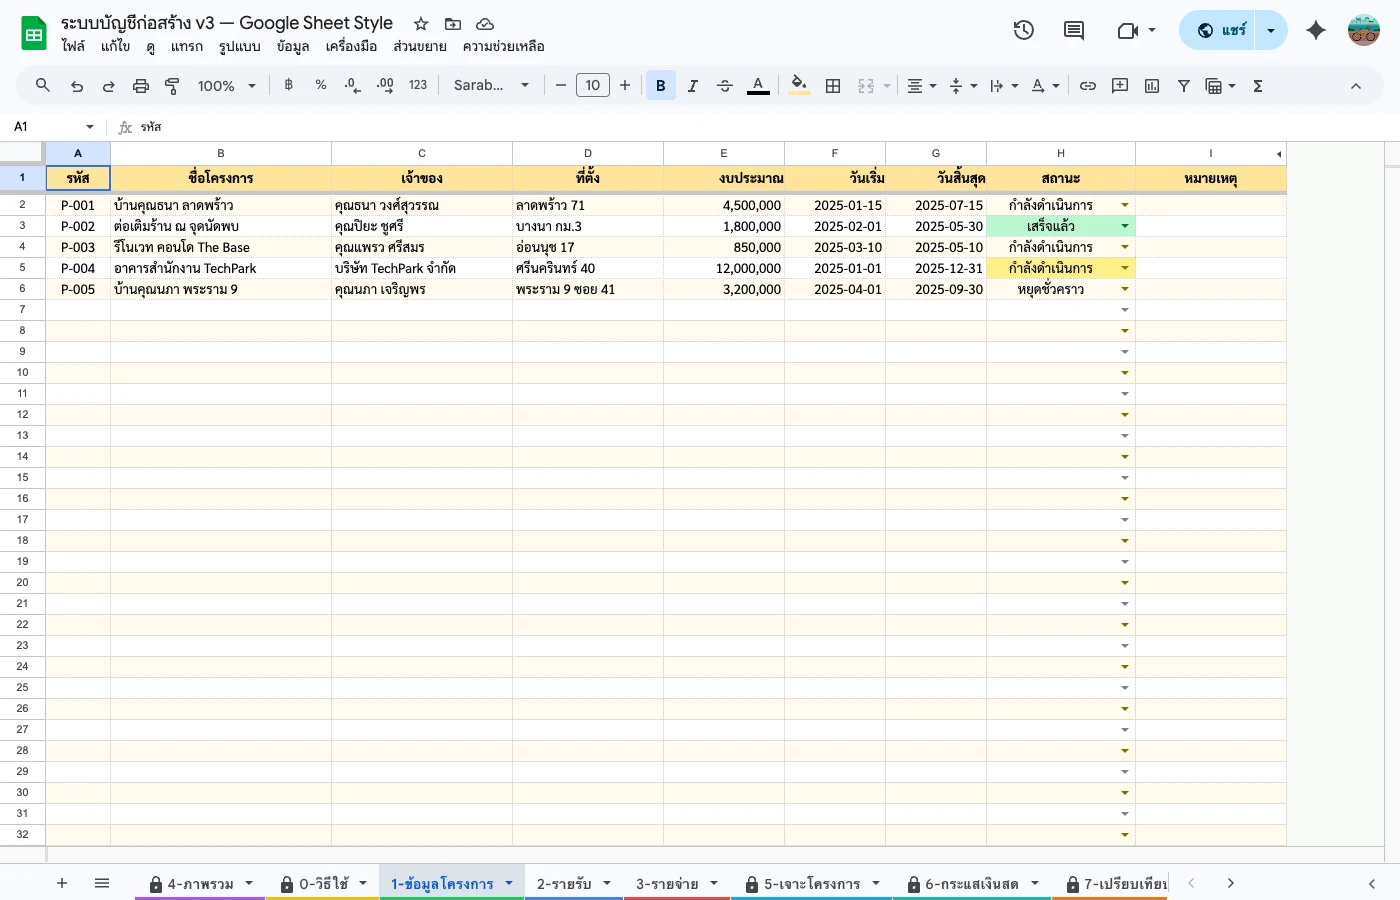The image size is (1400, 900).
Task: Open the แทรก menu
Action: (187, 46)
